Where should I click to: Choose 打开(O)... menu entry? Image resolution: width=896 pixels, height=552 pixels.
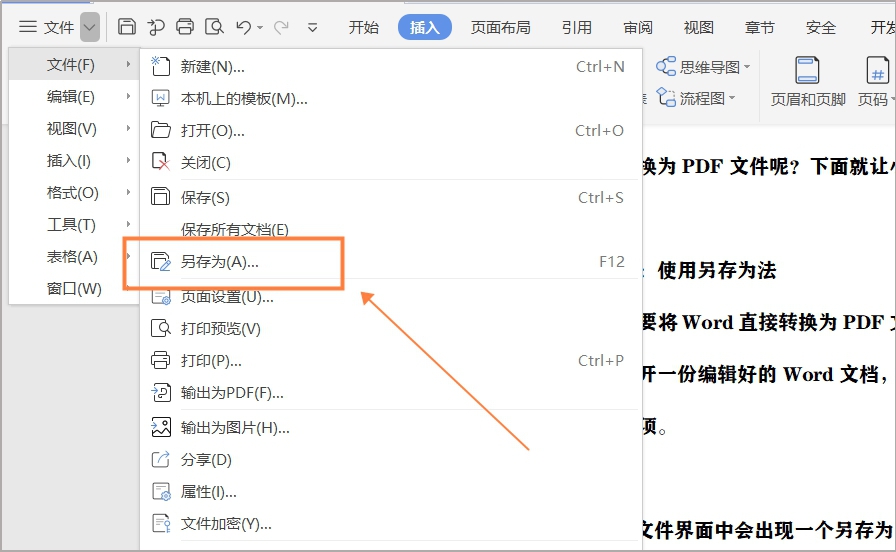click(x=390, y=131)
